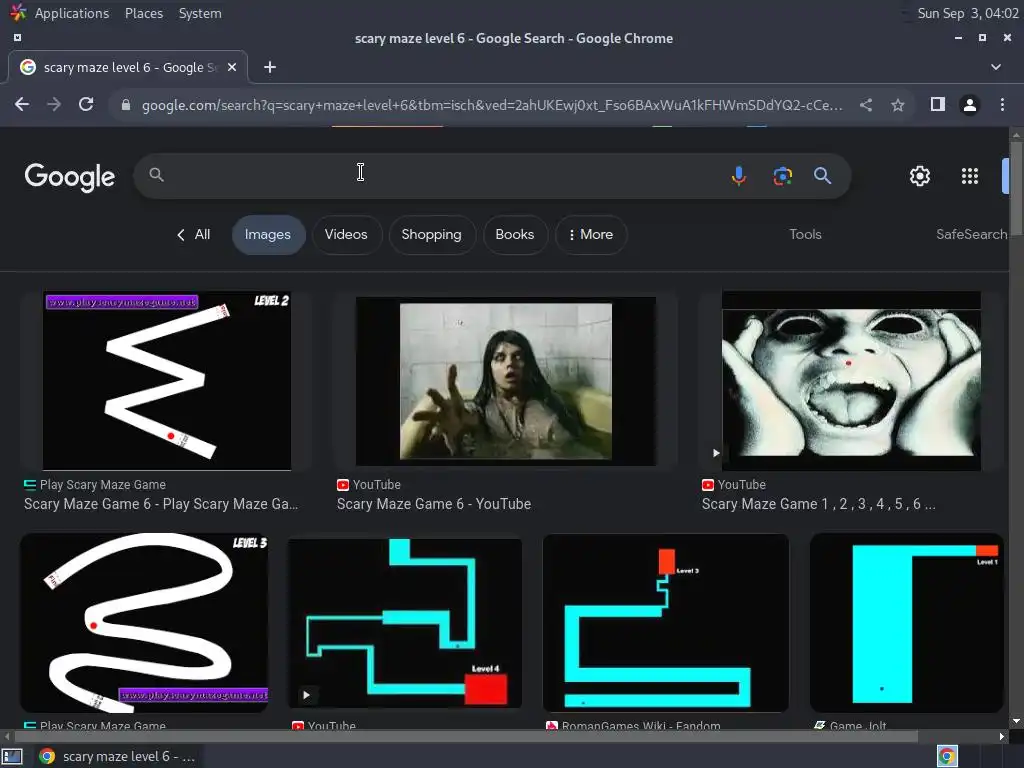Expand the tab search chevron

click(x=996, y=67)
